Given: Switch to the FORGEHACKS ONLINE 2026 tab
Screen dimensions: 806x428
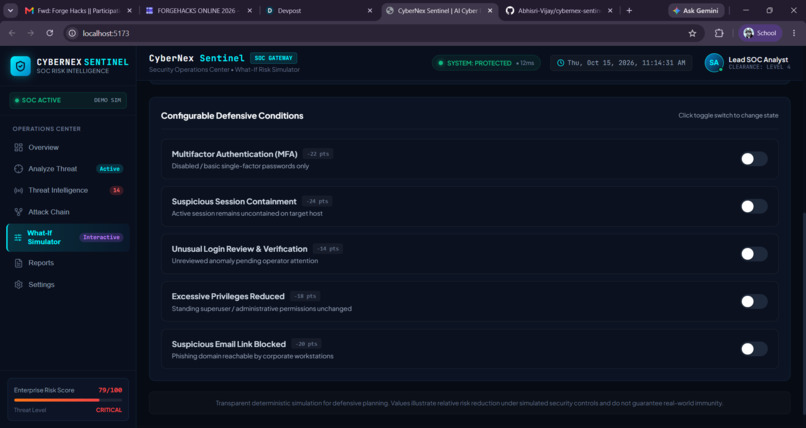Looking at the screenshot, I should pos(198,10).
